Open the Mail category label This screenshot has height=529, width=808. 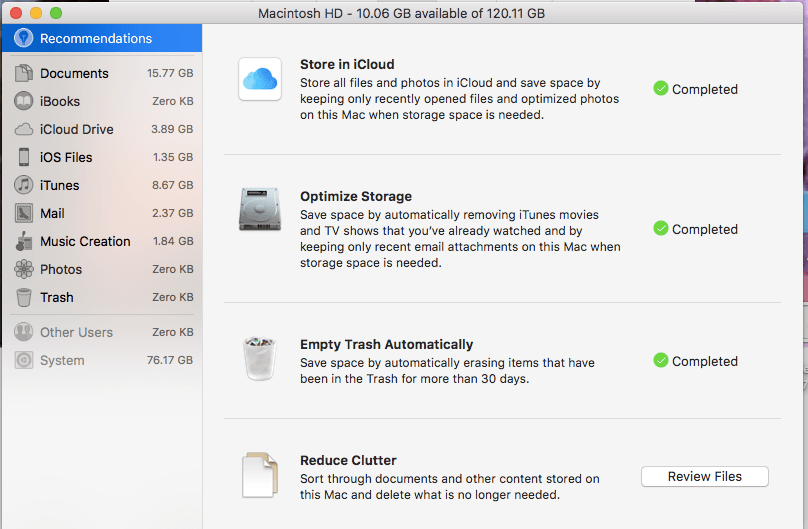pos(52,213)
